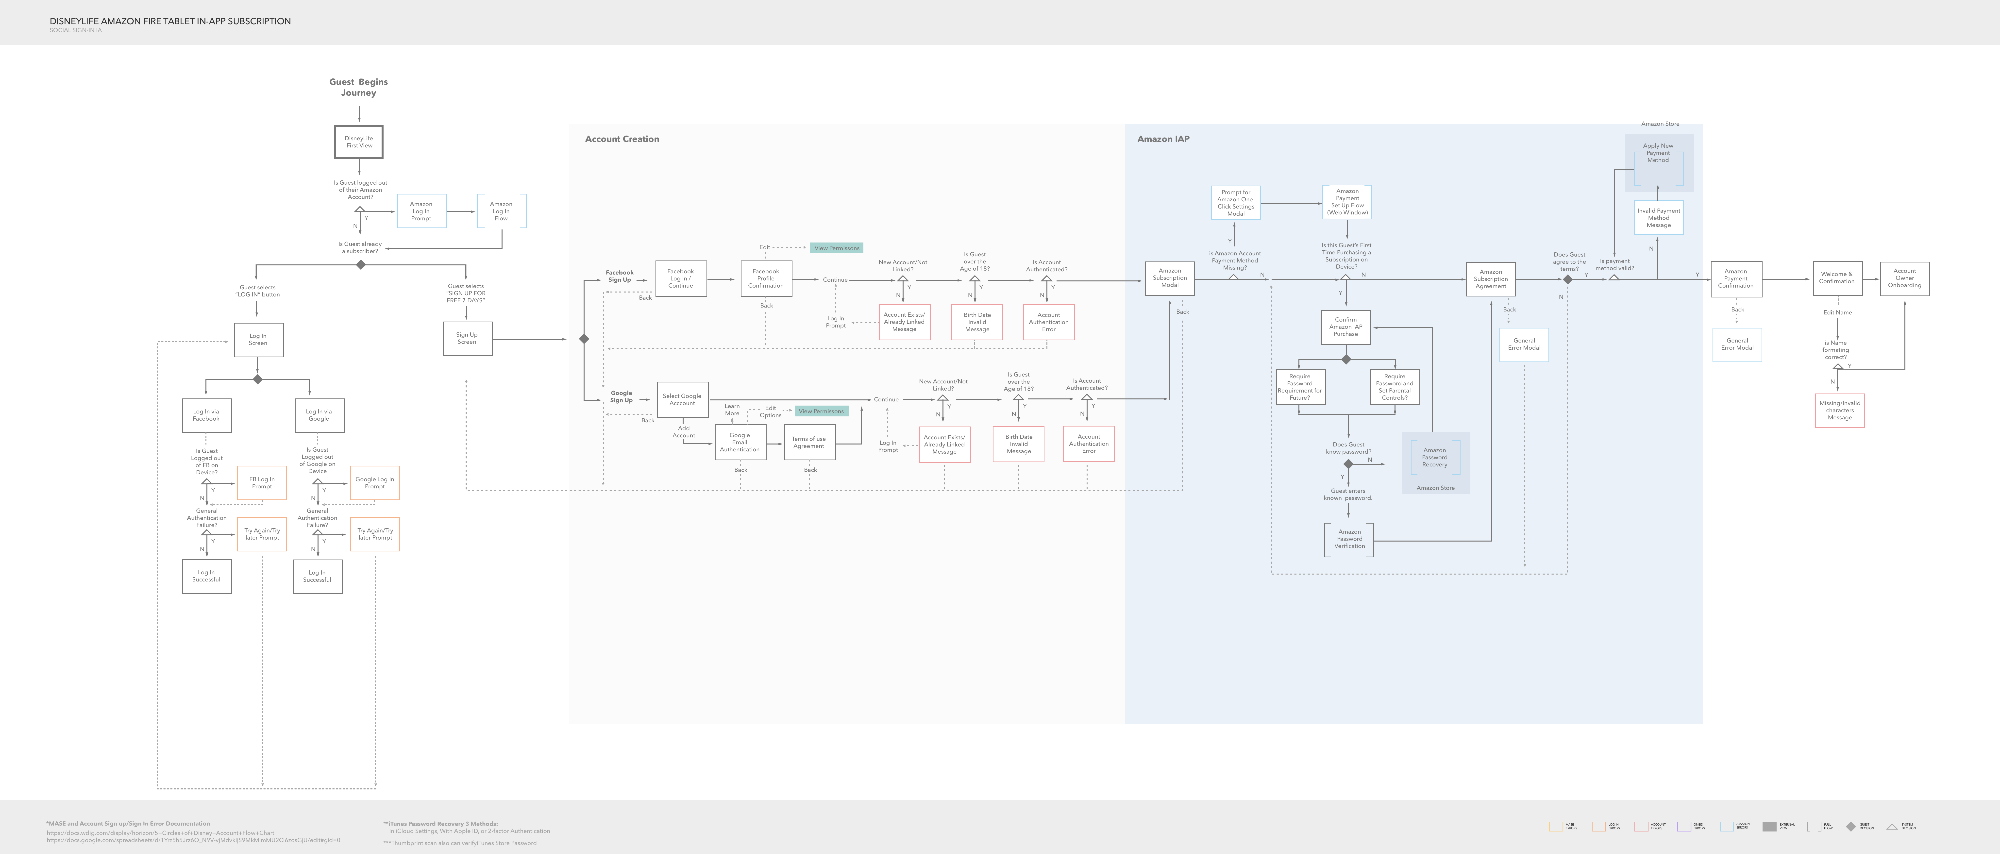Click Log In Successful under the Facebook column
Screen dimensions: 2000x854
point(207,577)
